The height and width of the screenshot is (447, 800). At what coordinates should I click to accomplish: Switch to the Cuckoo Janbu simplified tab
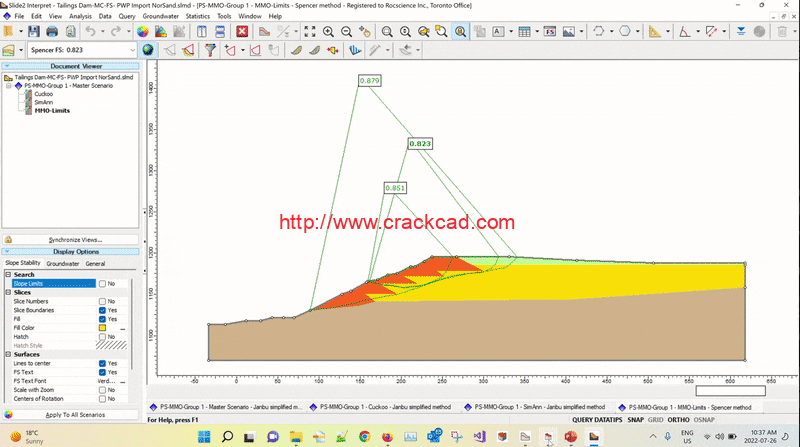tap(381, 407)
